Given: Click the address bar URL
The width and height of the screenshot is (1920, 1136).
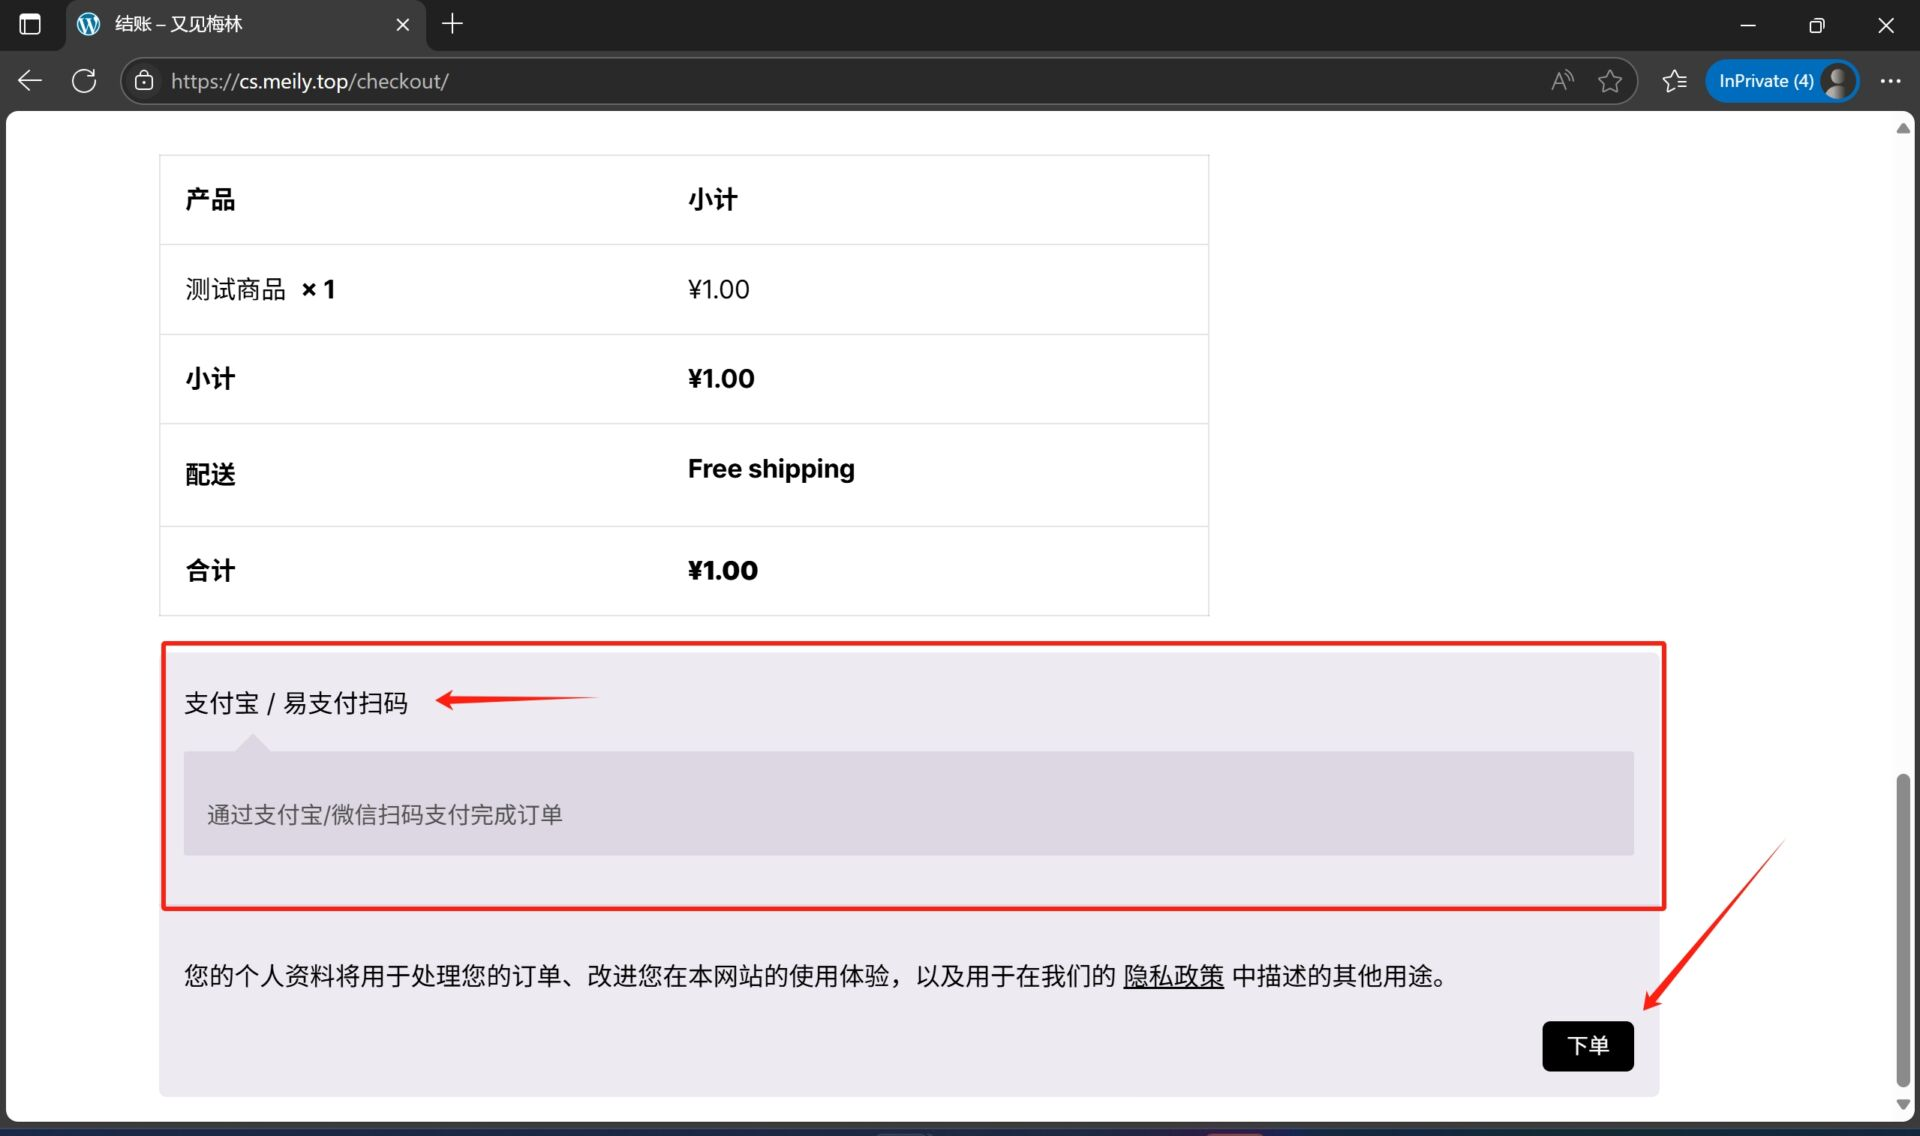Looking at the screenshot, I should coord(310,81).
